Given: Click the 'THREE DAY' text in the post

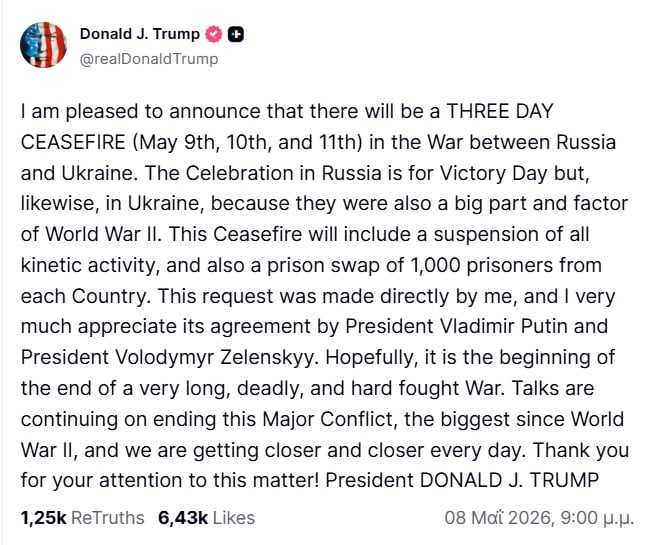Looking at the screenshot, I should (500, 111).
